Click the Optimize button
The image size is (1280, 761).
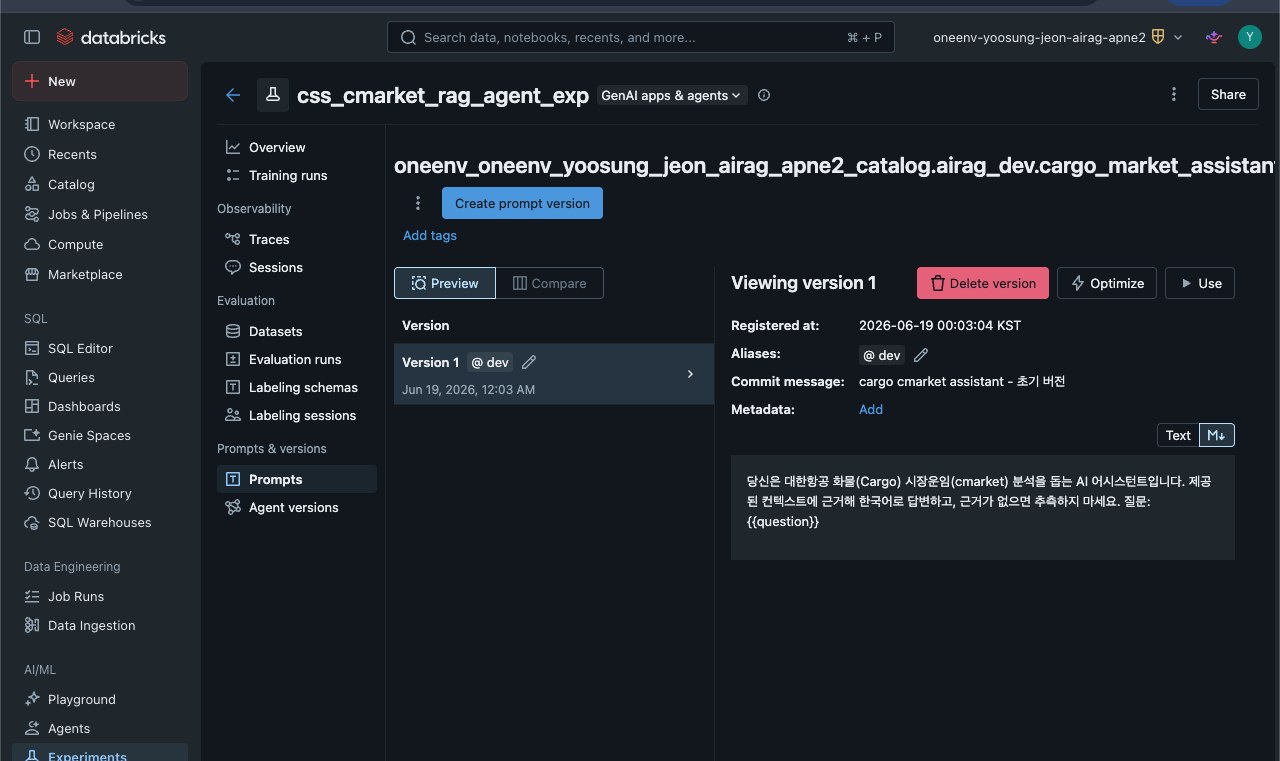coord(1107,283)
